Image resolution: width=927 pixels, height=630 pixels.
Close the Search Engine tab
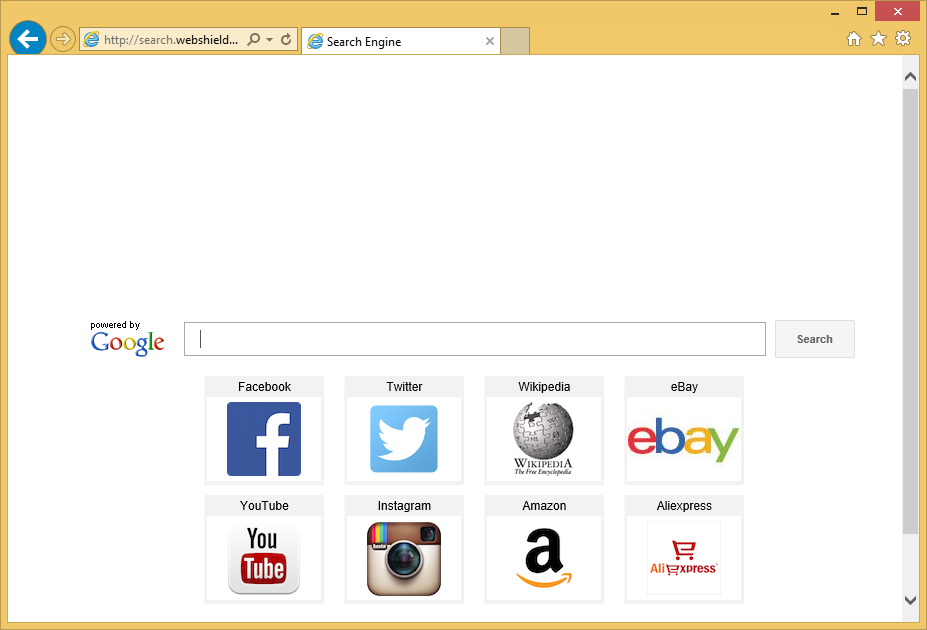(490, 41)
